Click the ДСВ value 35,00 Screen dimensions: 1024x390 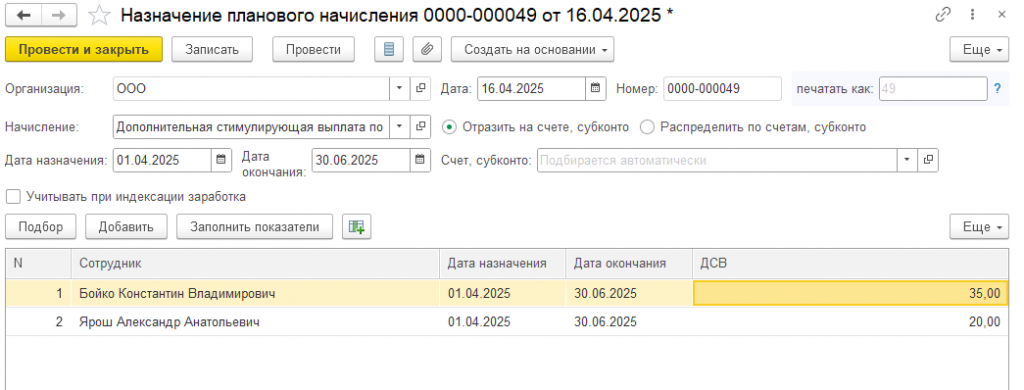[x=850, y=294]
